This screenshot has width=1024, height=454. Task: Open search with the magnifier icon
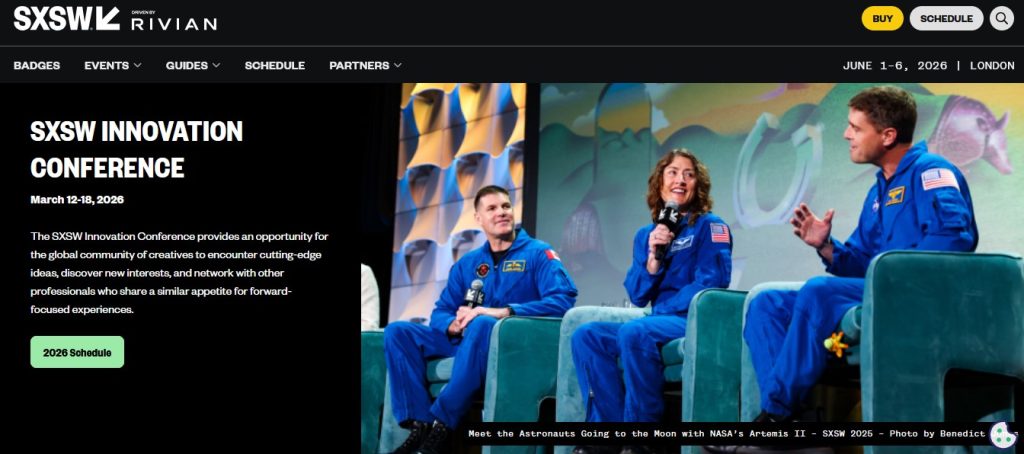coord(1001,18)
